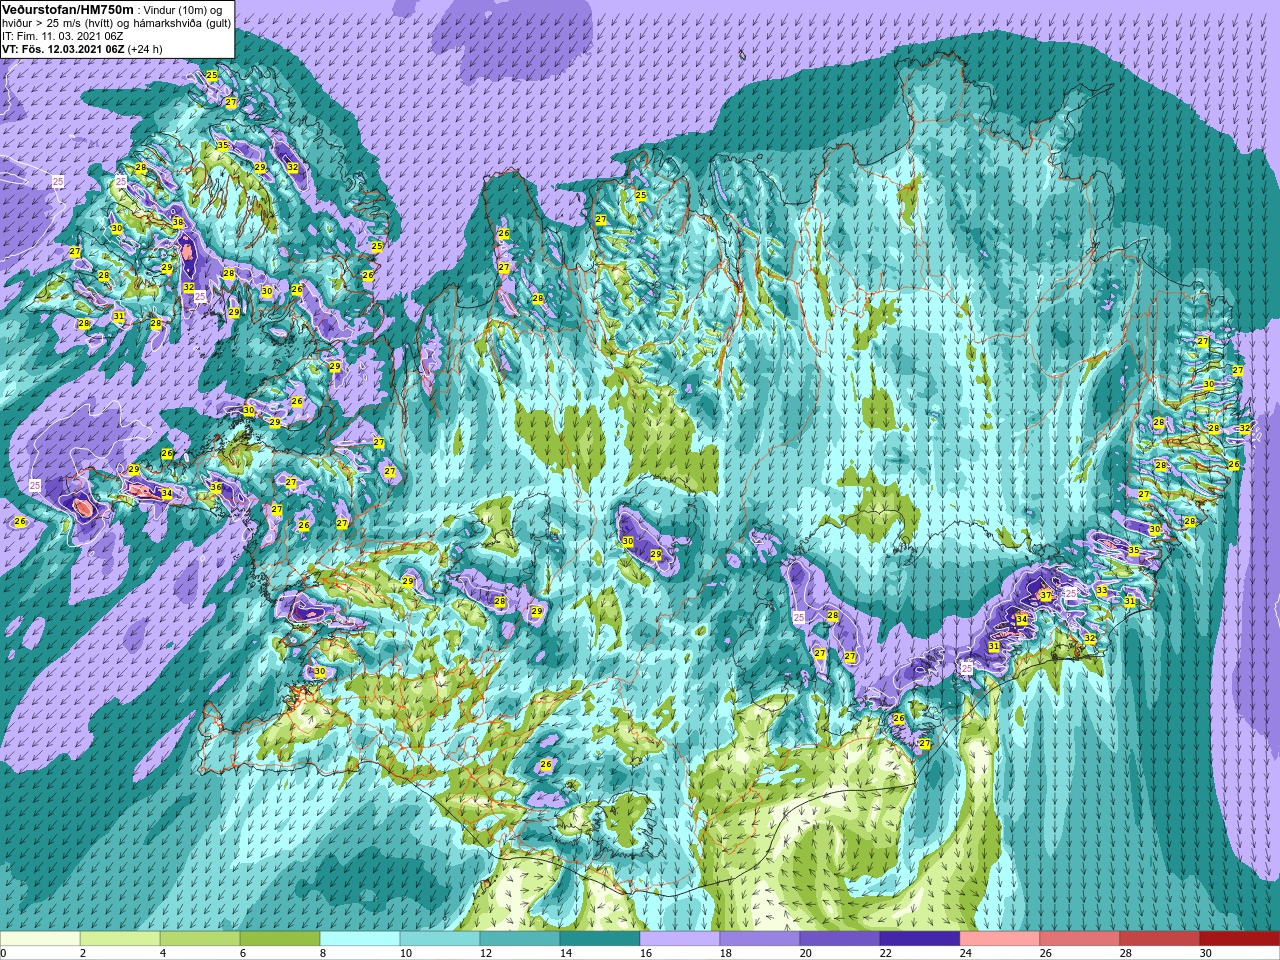Screen dimensions: 1280x960
Task: Click the legend scale value 6
Action: (243, 953)
